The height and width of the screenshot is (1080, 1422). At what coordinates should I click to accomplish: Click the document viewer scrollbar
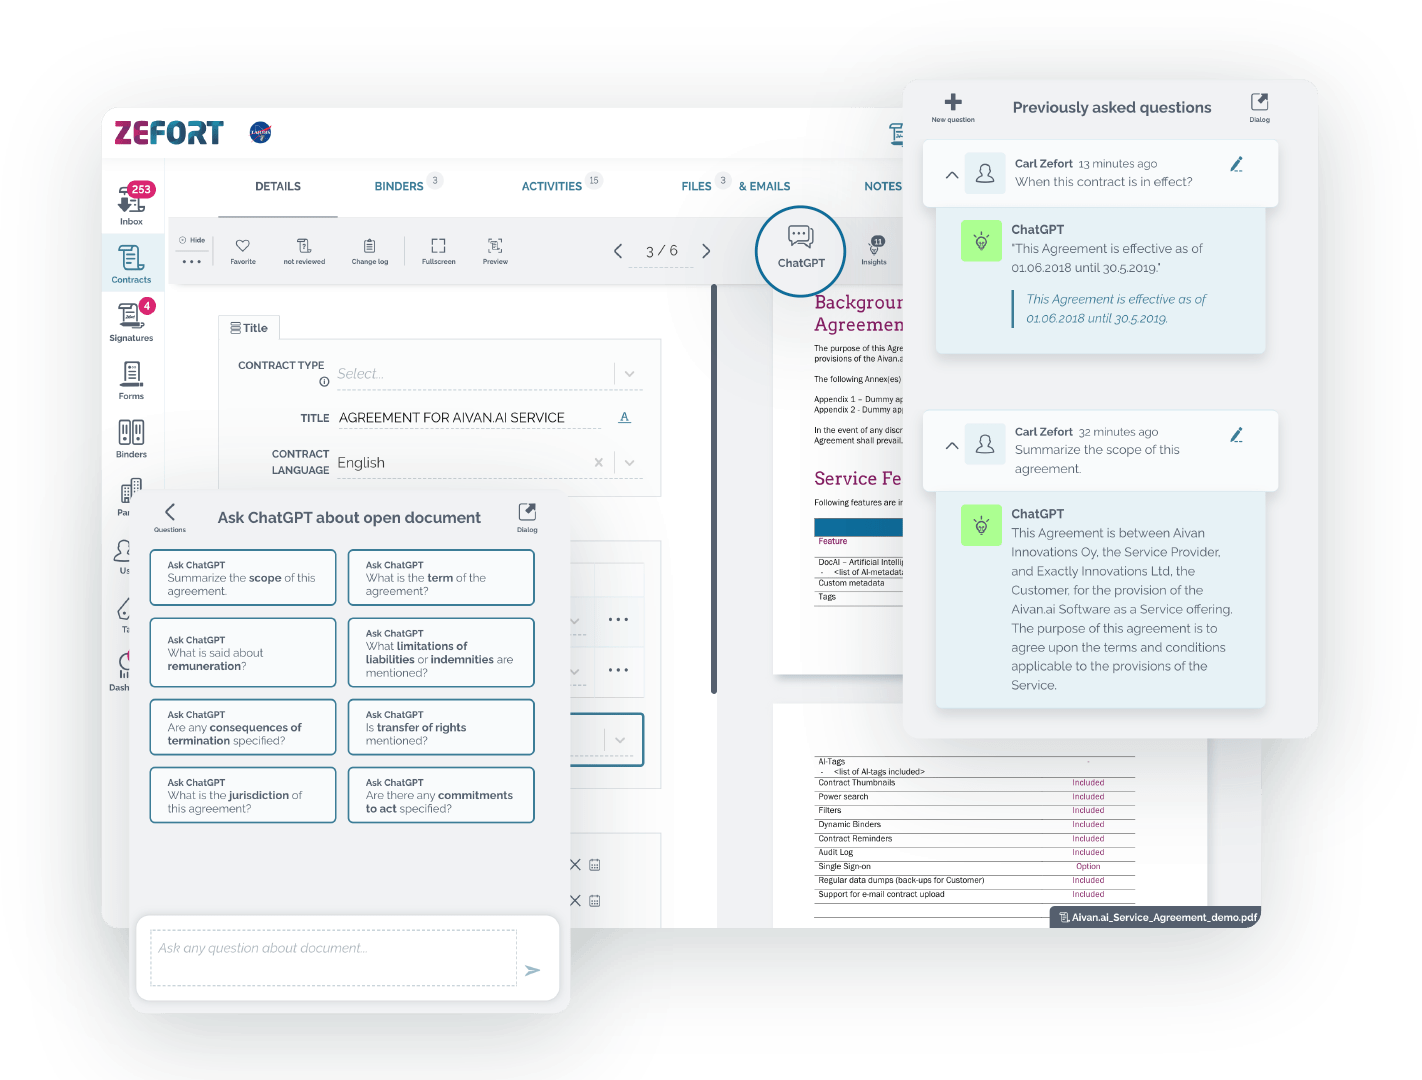pyautogui.click(x=714, y=490)
